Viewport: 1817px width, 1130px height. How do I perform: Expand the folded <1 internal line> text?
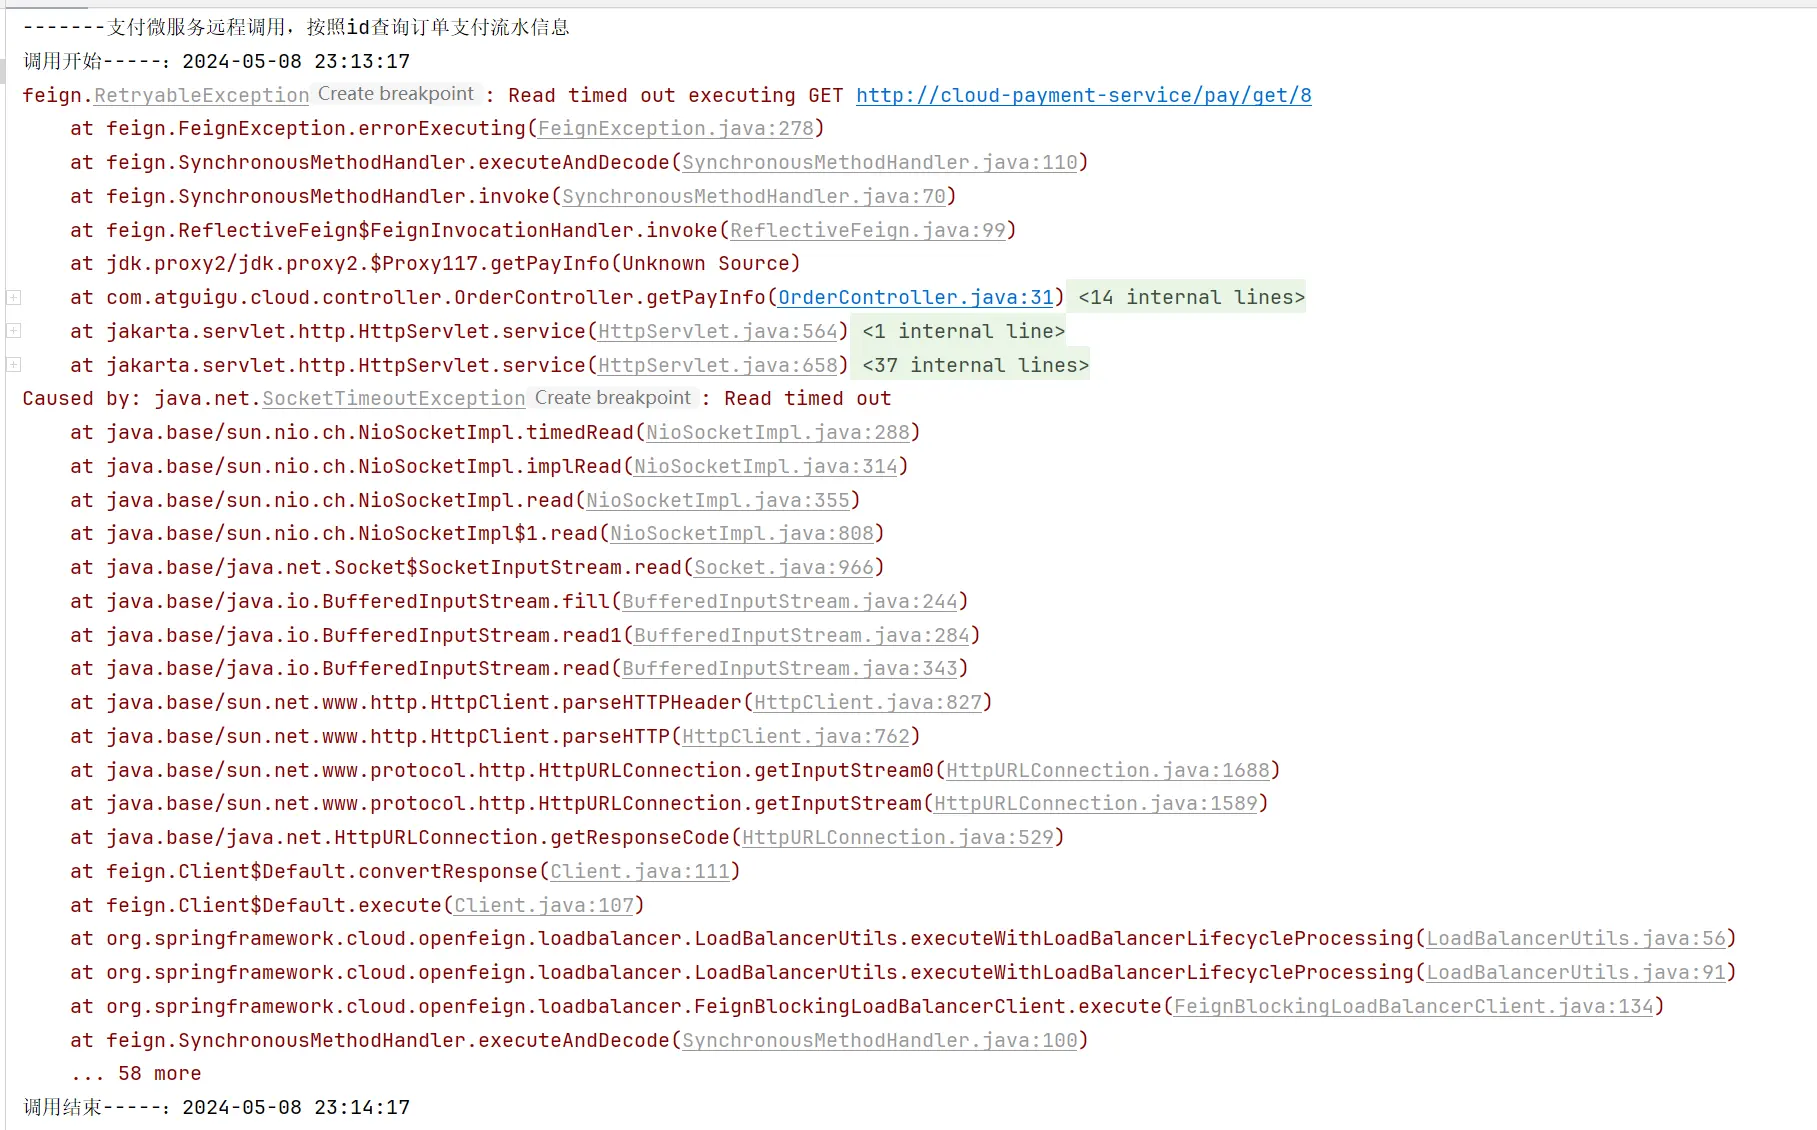(x=963, y=331)
